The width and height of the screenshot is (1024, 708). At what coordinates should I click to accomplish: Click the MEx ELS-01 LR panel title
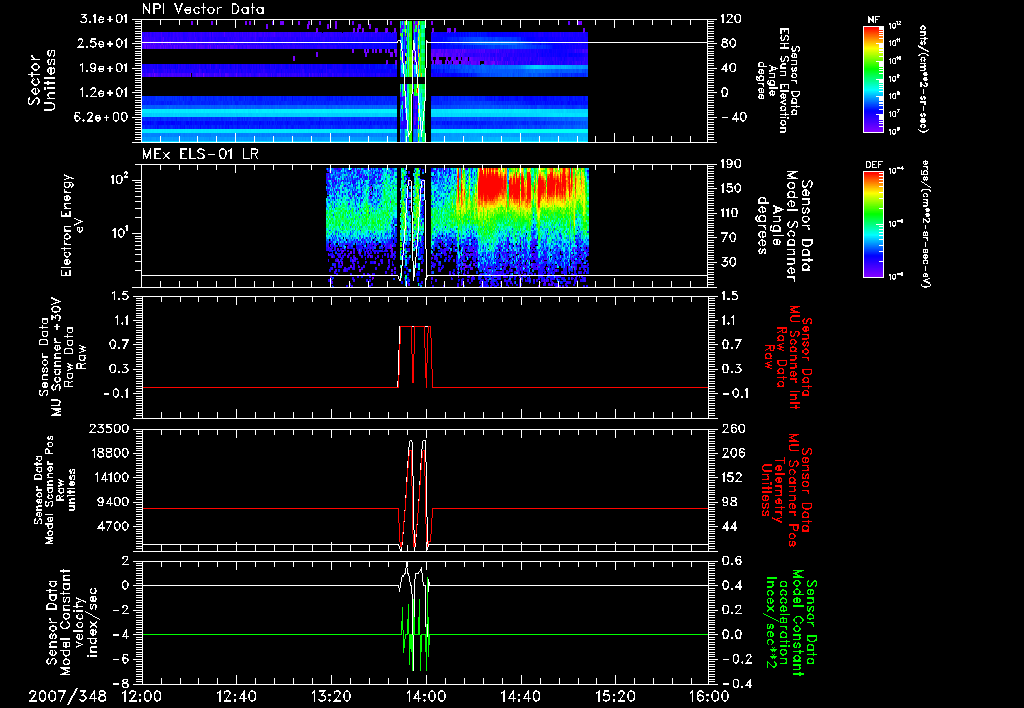pyautogui.click(x=200, y=155)
